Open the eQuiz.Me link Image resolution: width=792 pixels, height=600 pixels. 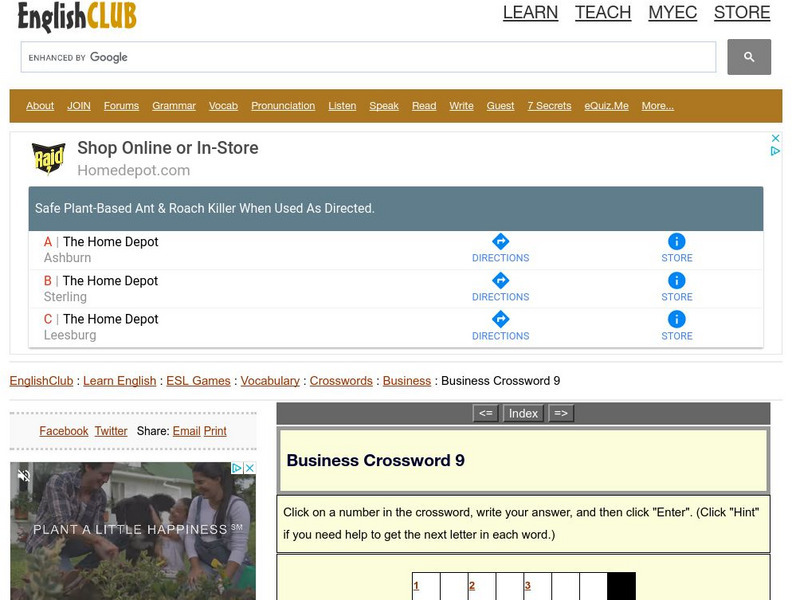pyautogui.click(x=606, y=106)
